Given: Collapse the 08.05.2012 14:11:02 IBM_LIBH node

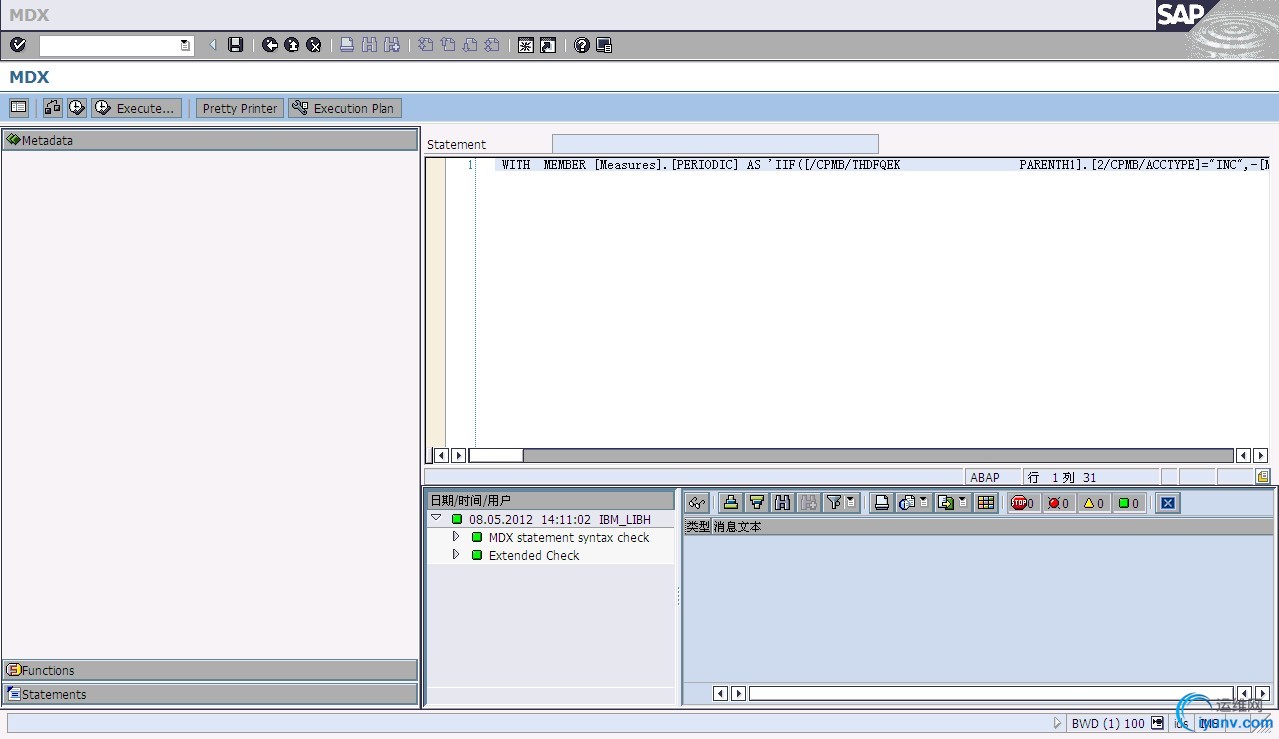Looking at the screenshot, I should [436, 519].
